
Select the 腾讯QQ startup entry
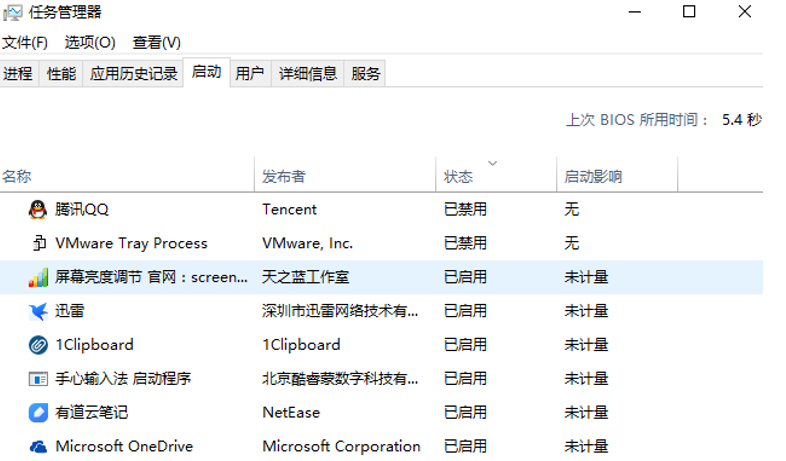82,209
